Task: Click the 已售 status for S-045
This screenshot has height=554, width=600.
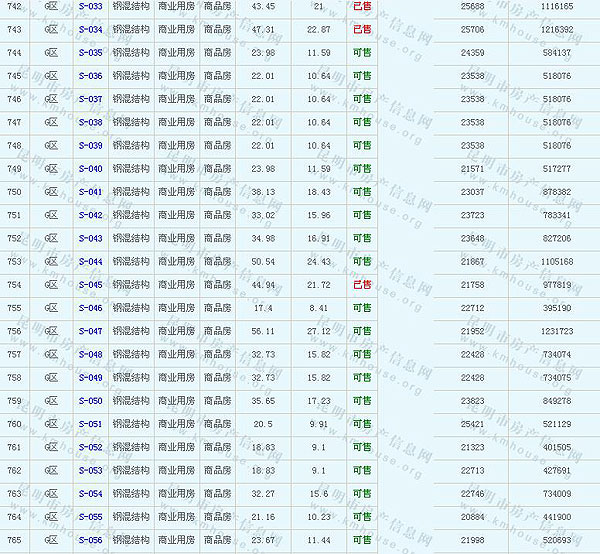Action: (x=362, y=285)
